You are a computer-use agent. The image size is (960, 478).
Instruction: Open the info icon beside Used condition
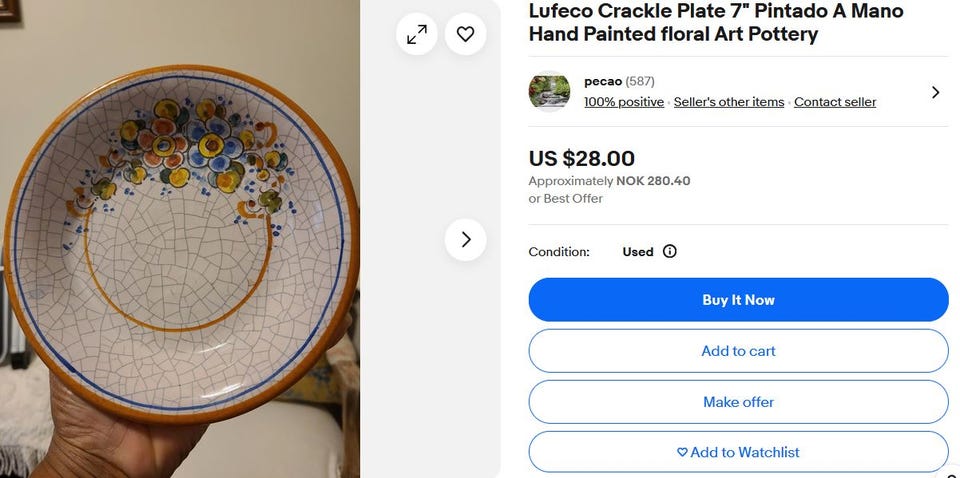tap(670, 252)
